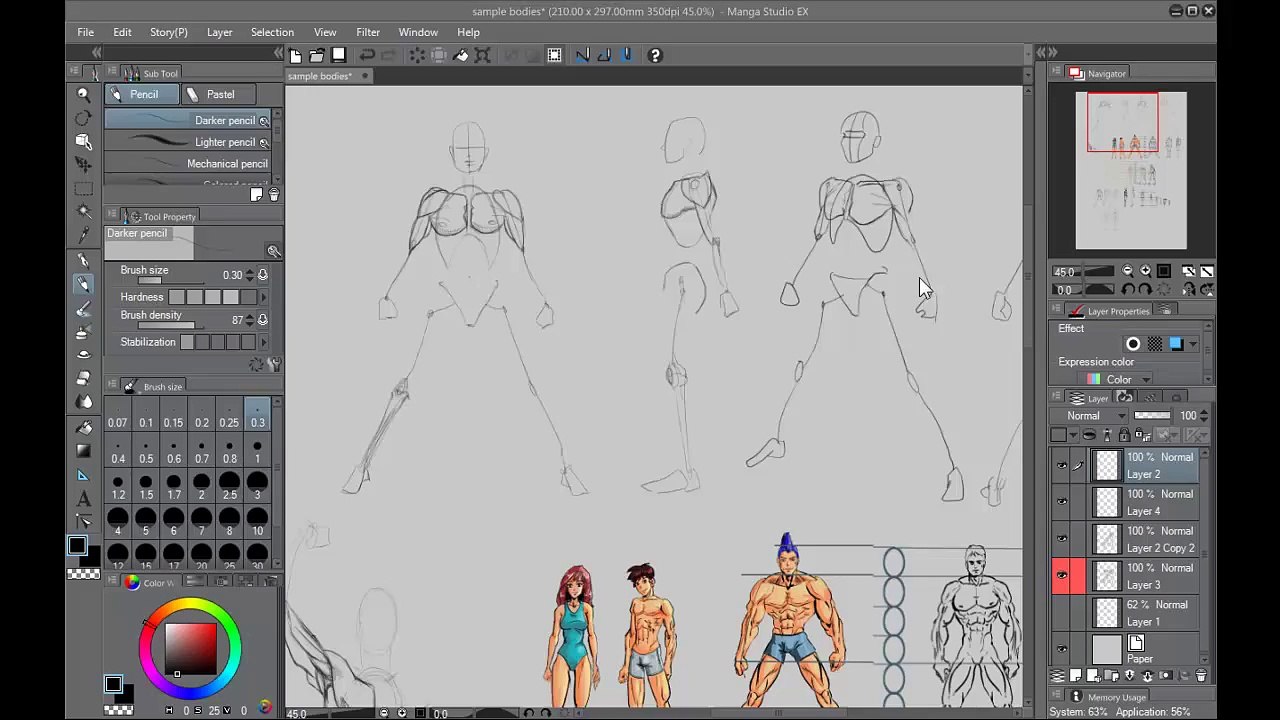The image size is (1280, 720).
Task: Click the Scale/Rotate transform toolbar icon
Action: tap(483, 55)
